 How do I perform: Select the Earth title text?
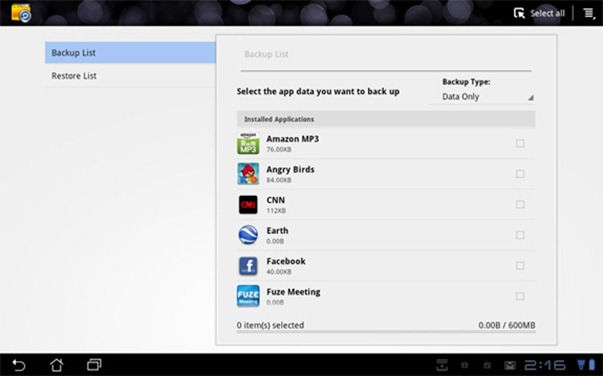pyautogui.click(x=277, y=230)
